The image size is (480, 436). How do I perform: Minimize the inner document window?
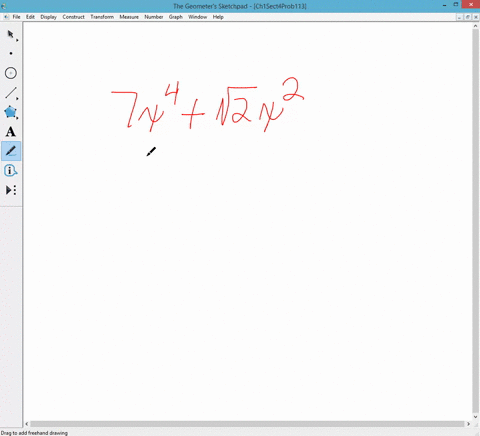(460, 17)
